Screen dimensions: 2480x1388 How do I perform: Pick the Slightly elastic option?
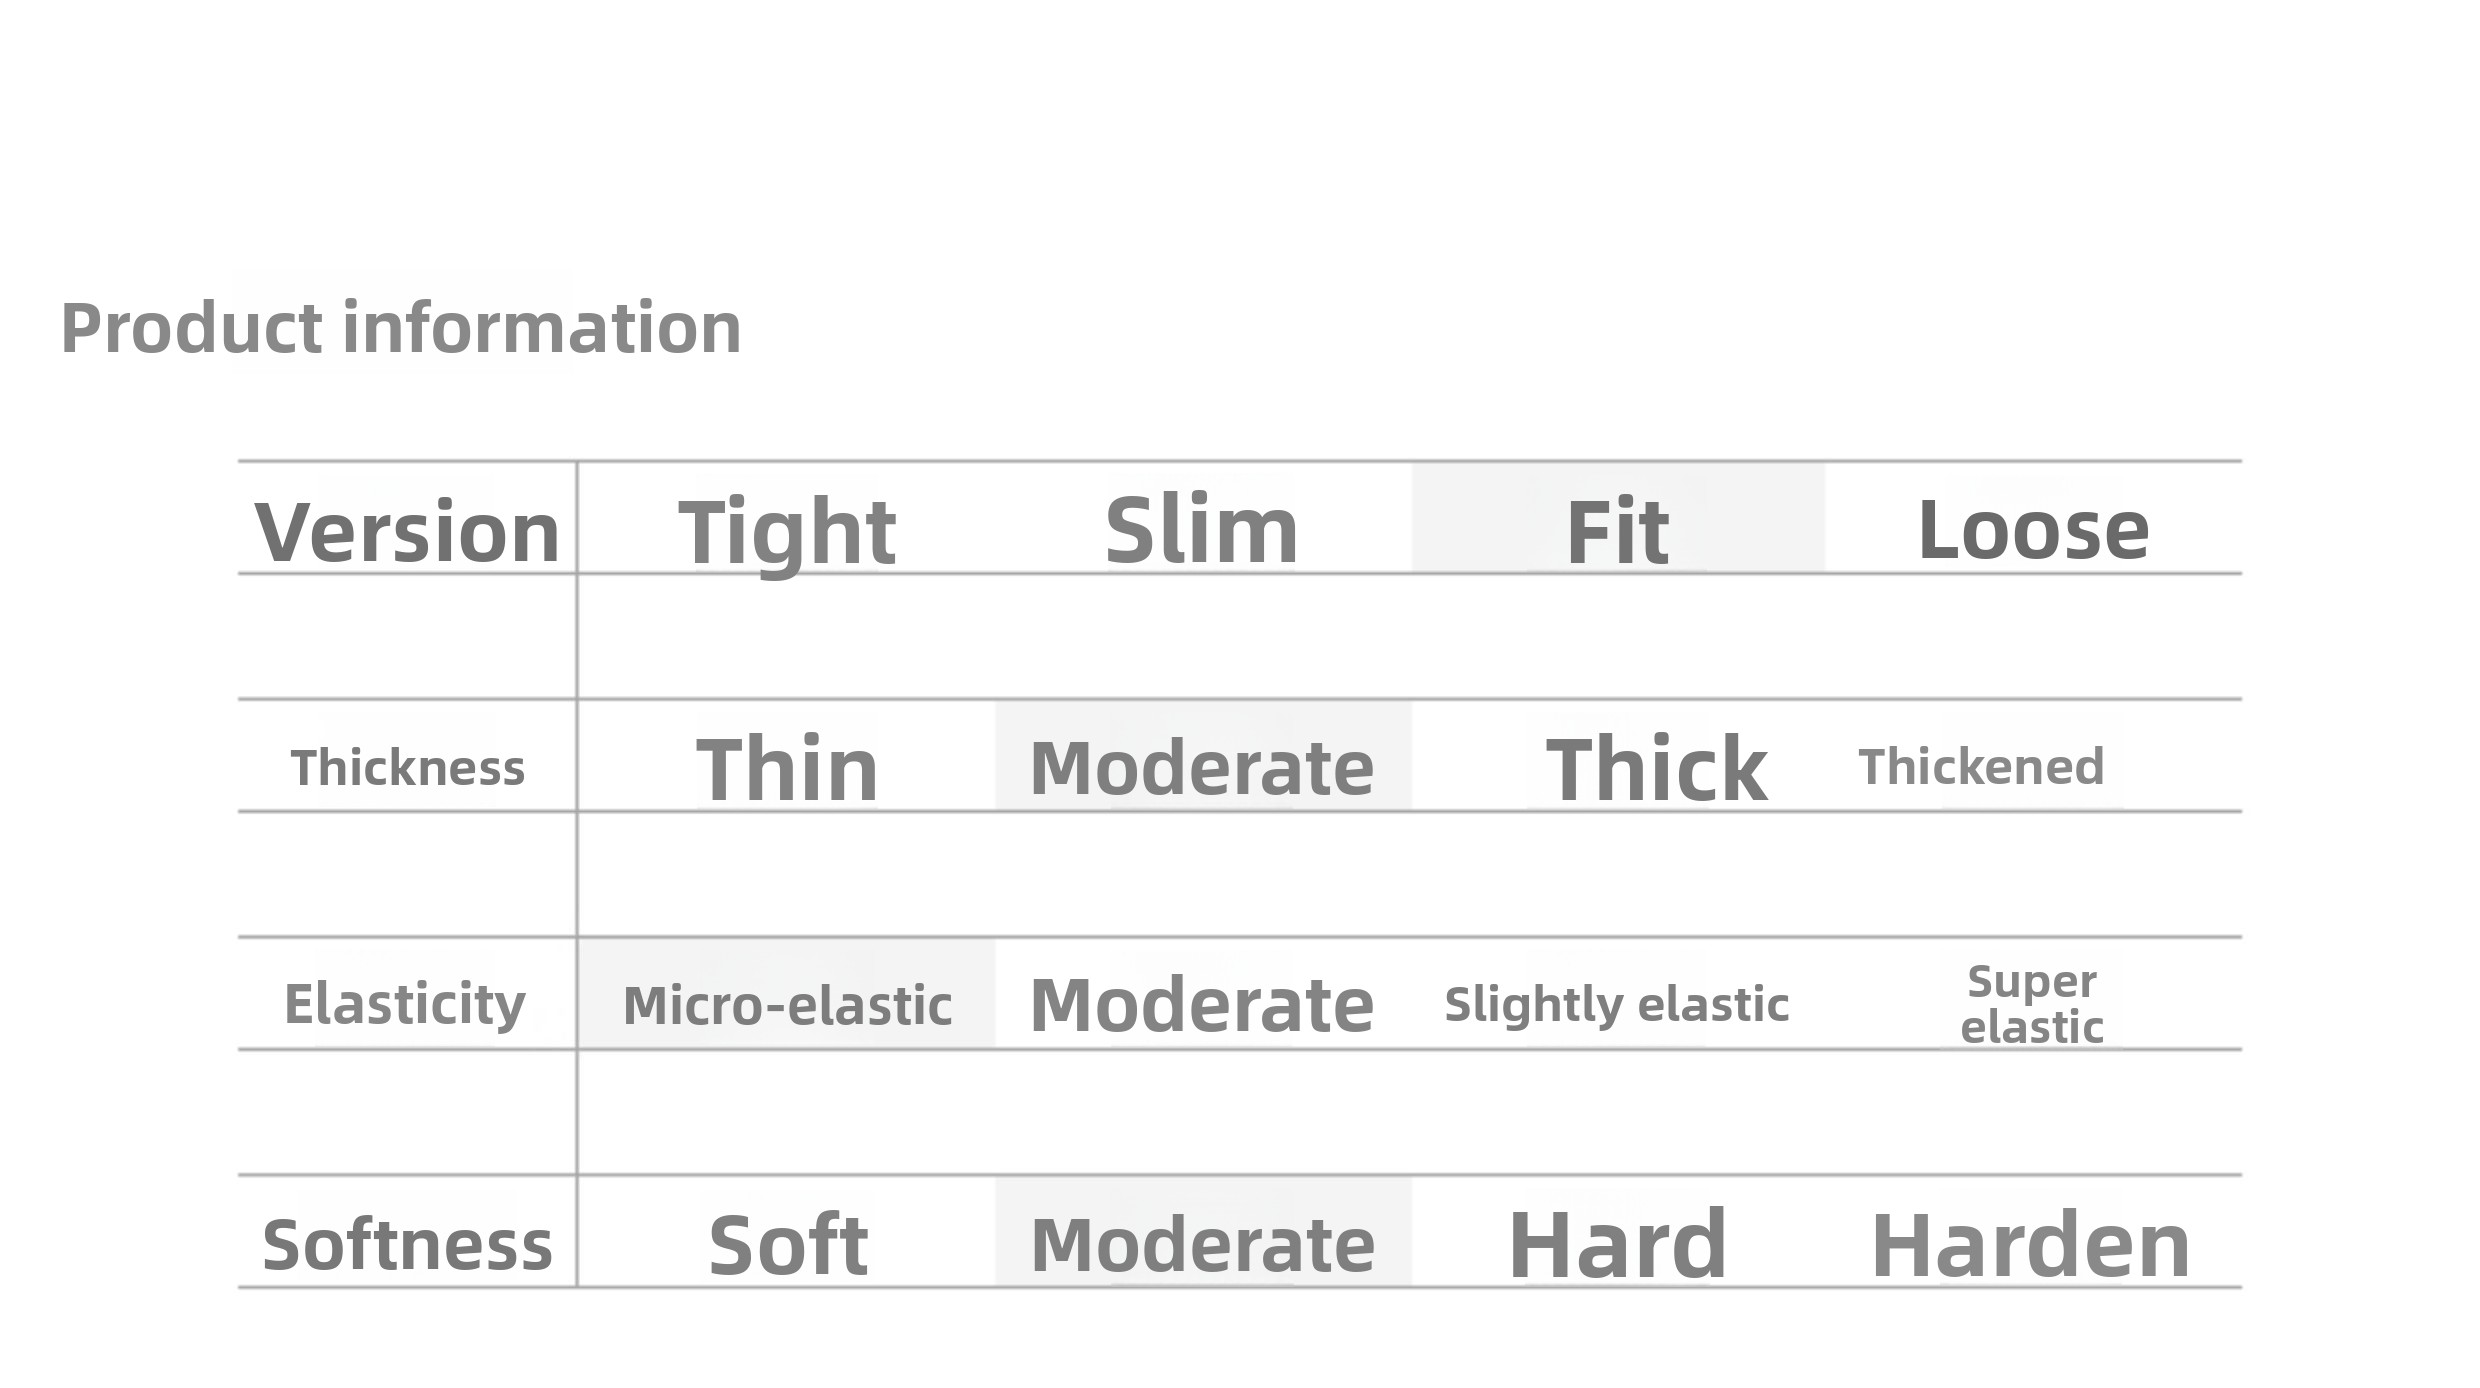(1617, 1004)
